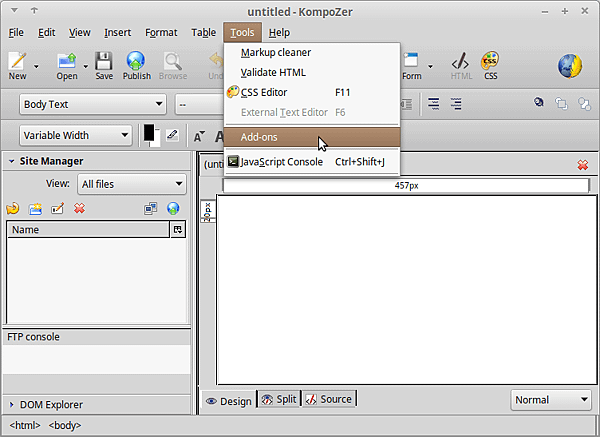This screenshot has width=600, height=437.
Task: Click the send to back layer icon
Action: pyautogui.click(x=584, y=103)
